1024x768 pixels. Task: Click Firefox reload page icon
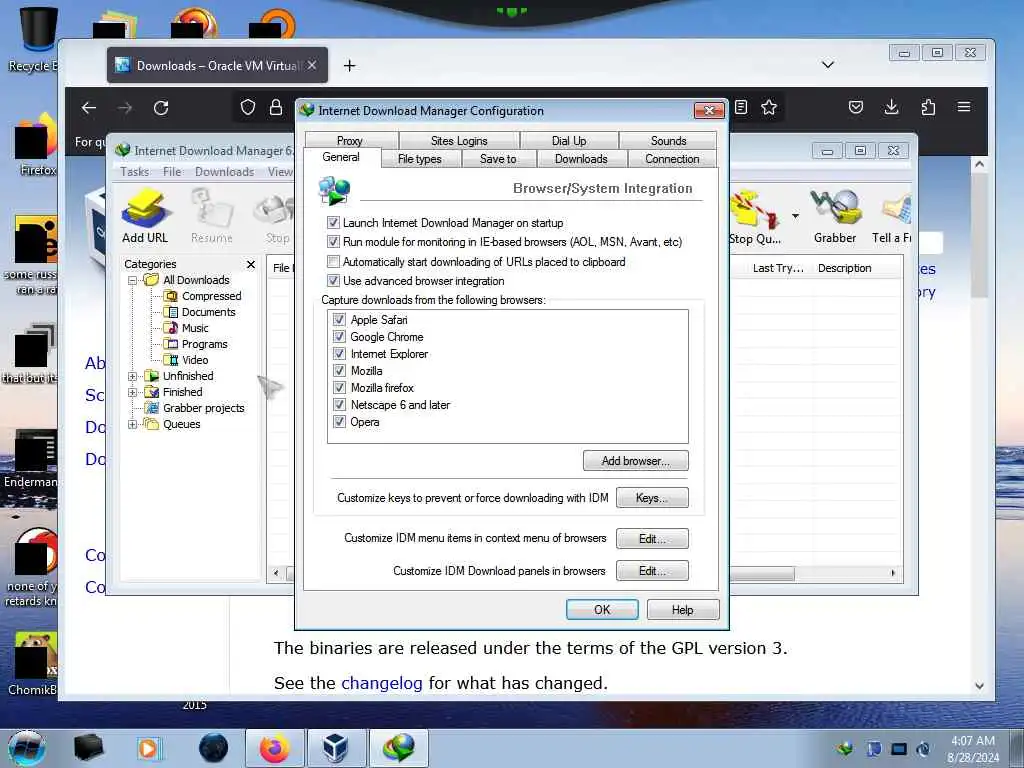(x=161, y=108)
